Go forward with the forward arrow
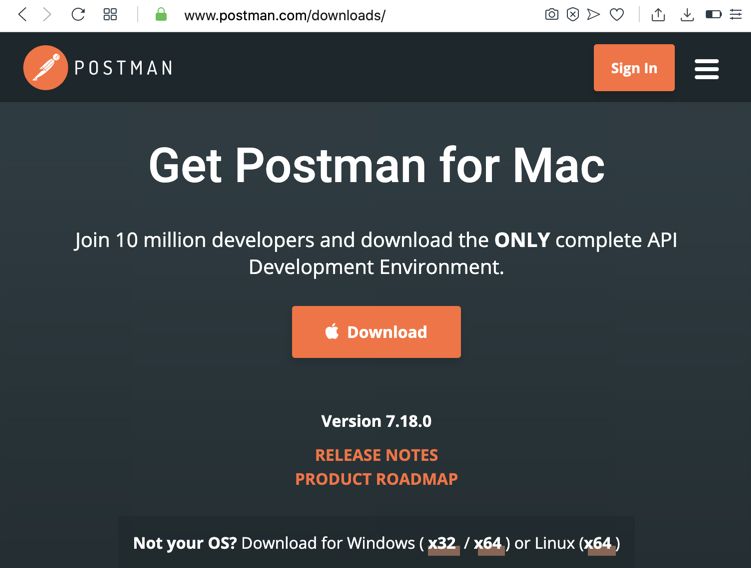751x568 pixels. coord(47,15)
